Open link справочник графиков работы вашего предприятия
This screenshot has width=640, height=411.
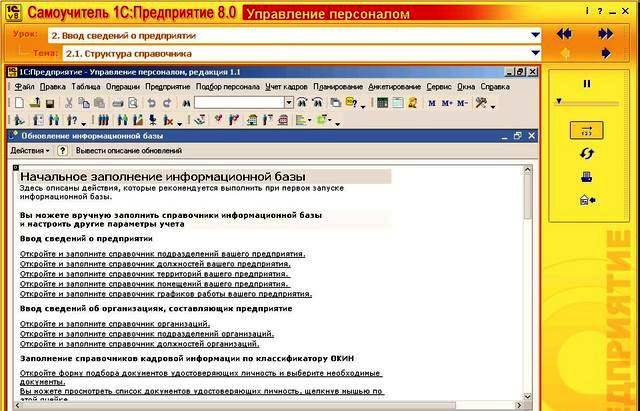tap(166, 294)
